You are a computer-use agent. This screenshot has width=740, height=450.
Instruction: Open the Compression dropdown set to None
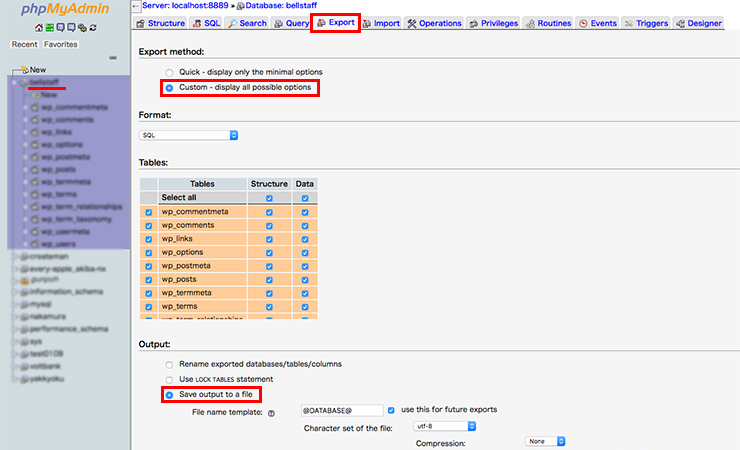(x=546, y=441)
